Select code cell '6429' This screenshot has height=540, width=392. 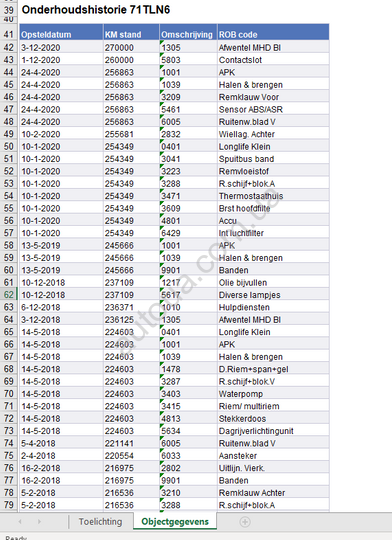pyautogui.click(x=188, y=233)
